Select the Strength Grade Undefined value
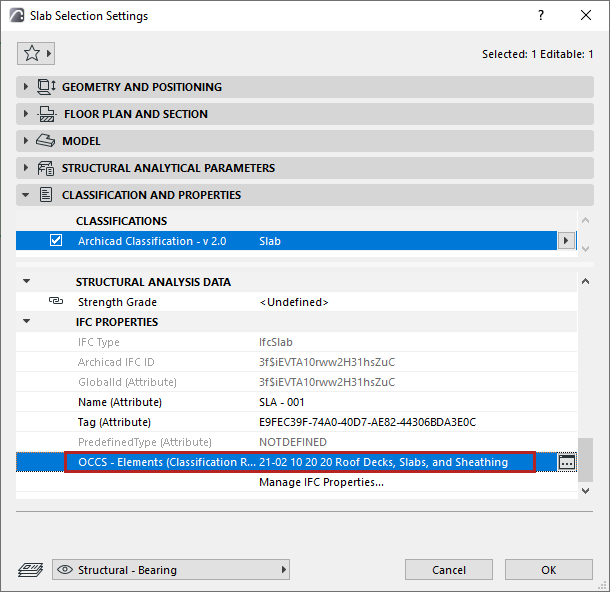610x592 pixels. (x=294, y=302)
